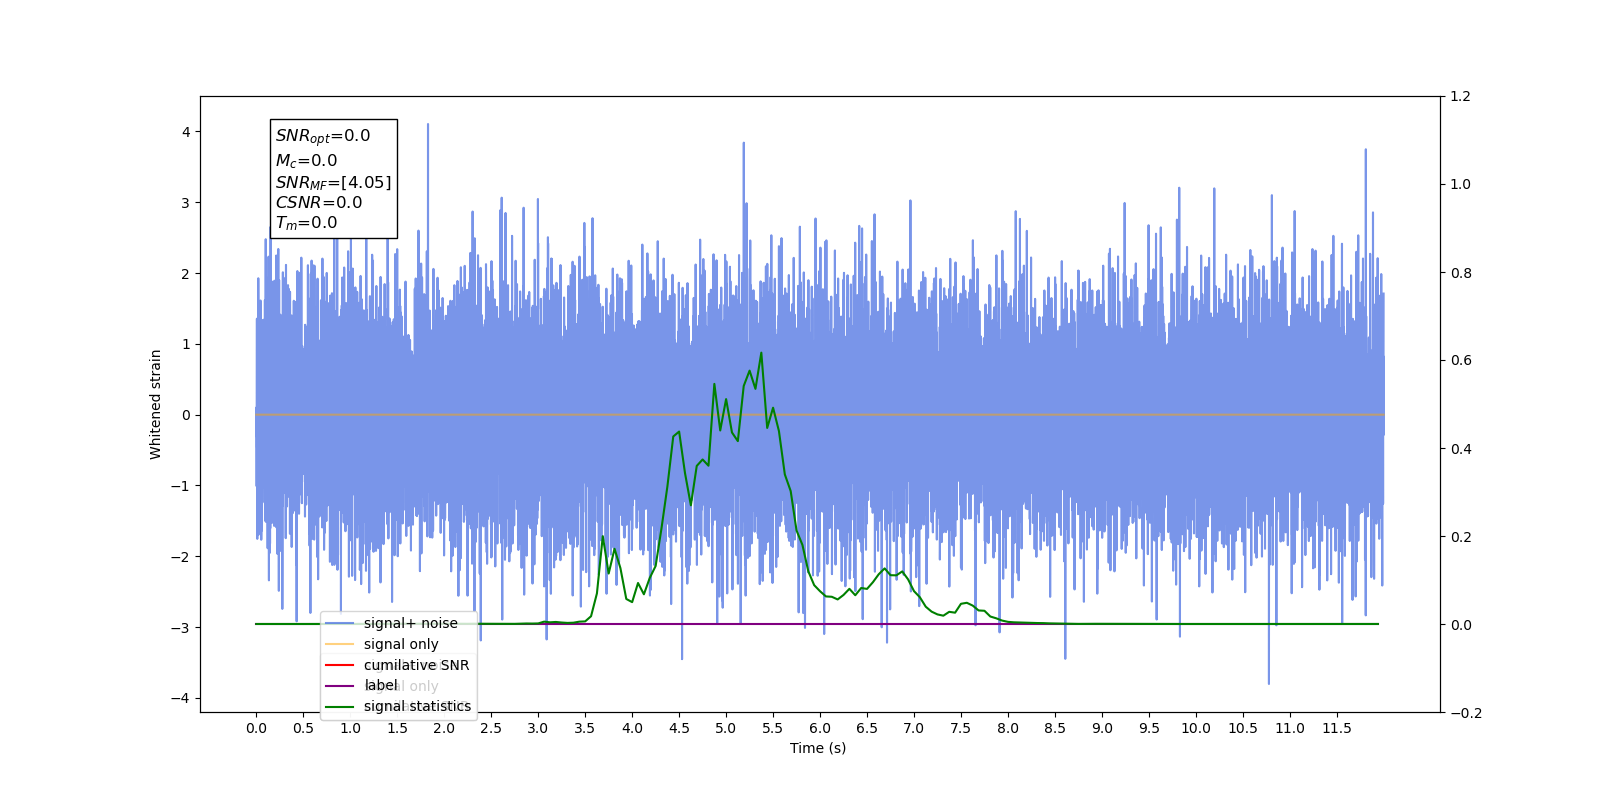Image resolution: width=1600 pixels, height=800 pixels.
Task: Click the 0.6 tick on the right axis
Action: [1460, 360]
